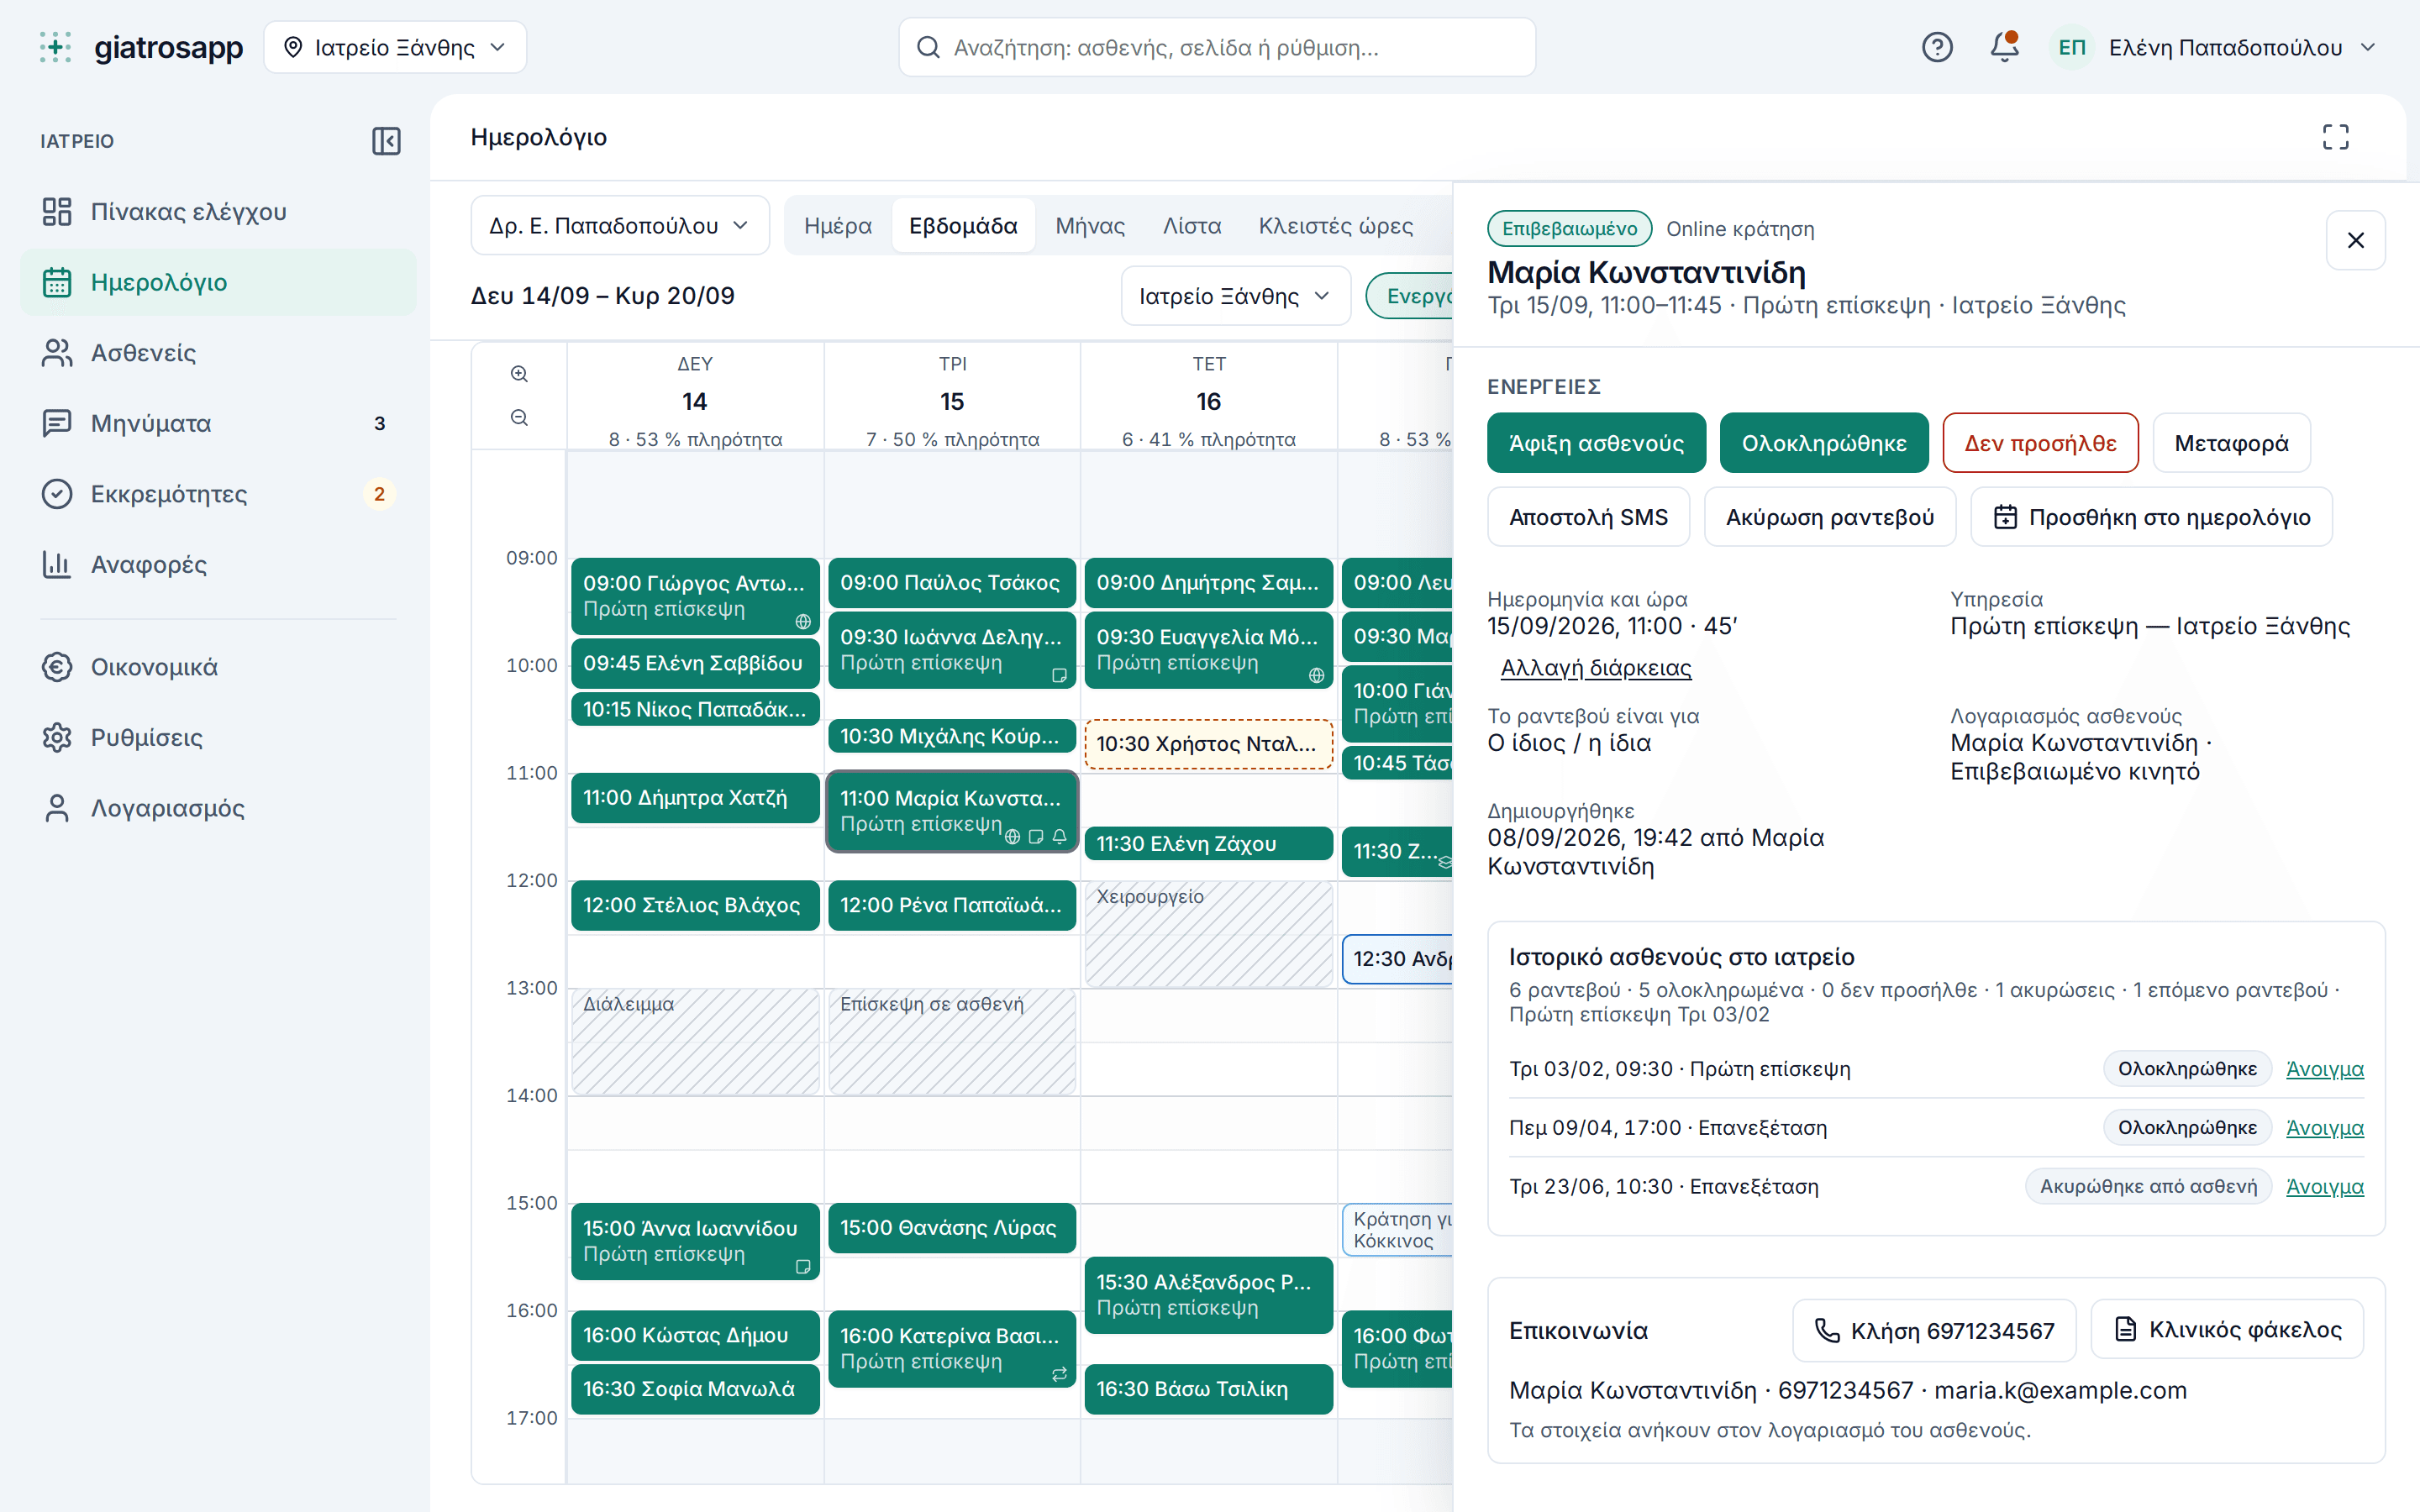The width and height of the screenshot is (2420, 1512).
Task: Go to Ασθενείς patients page
Action: click(x=218, y=353)
